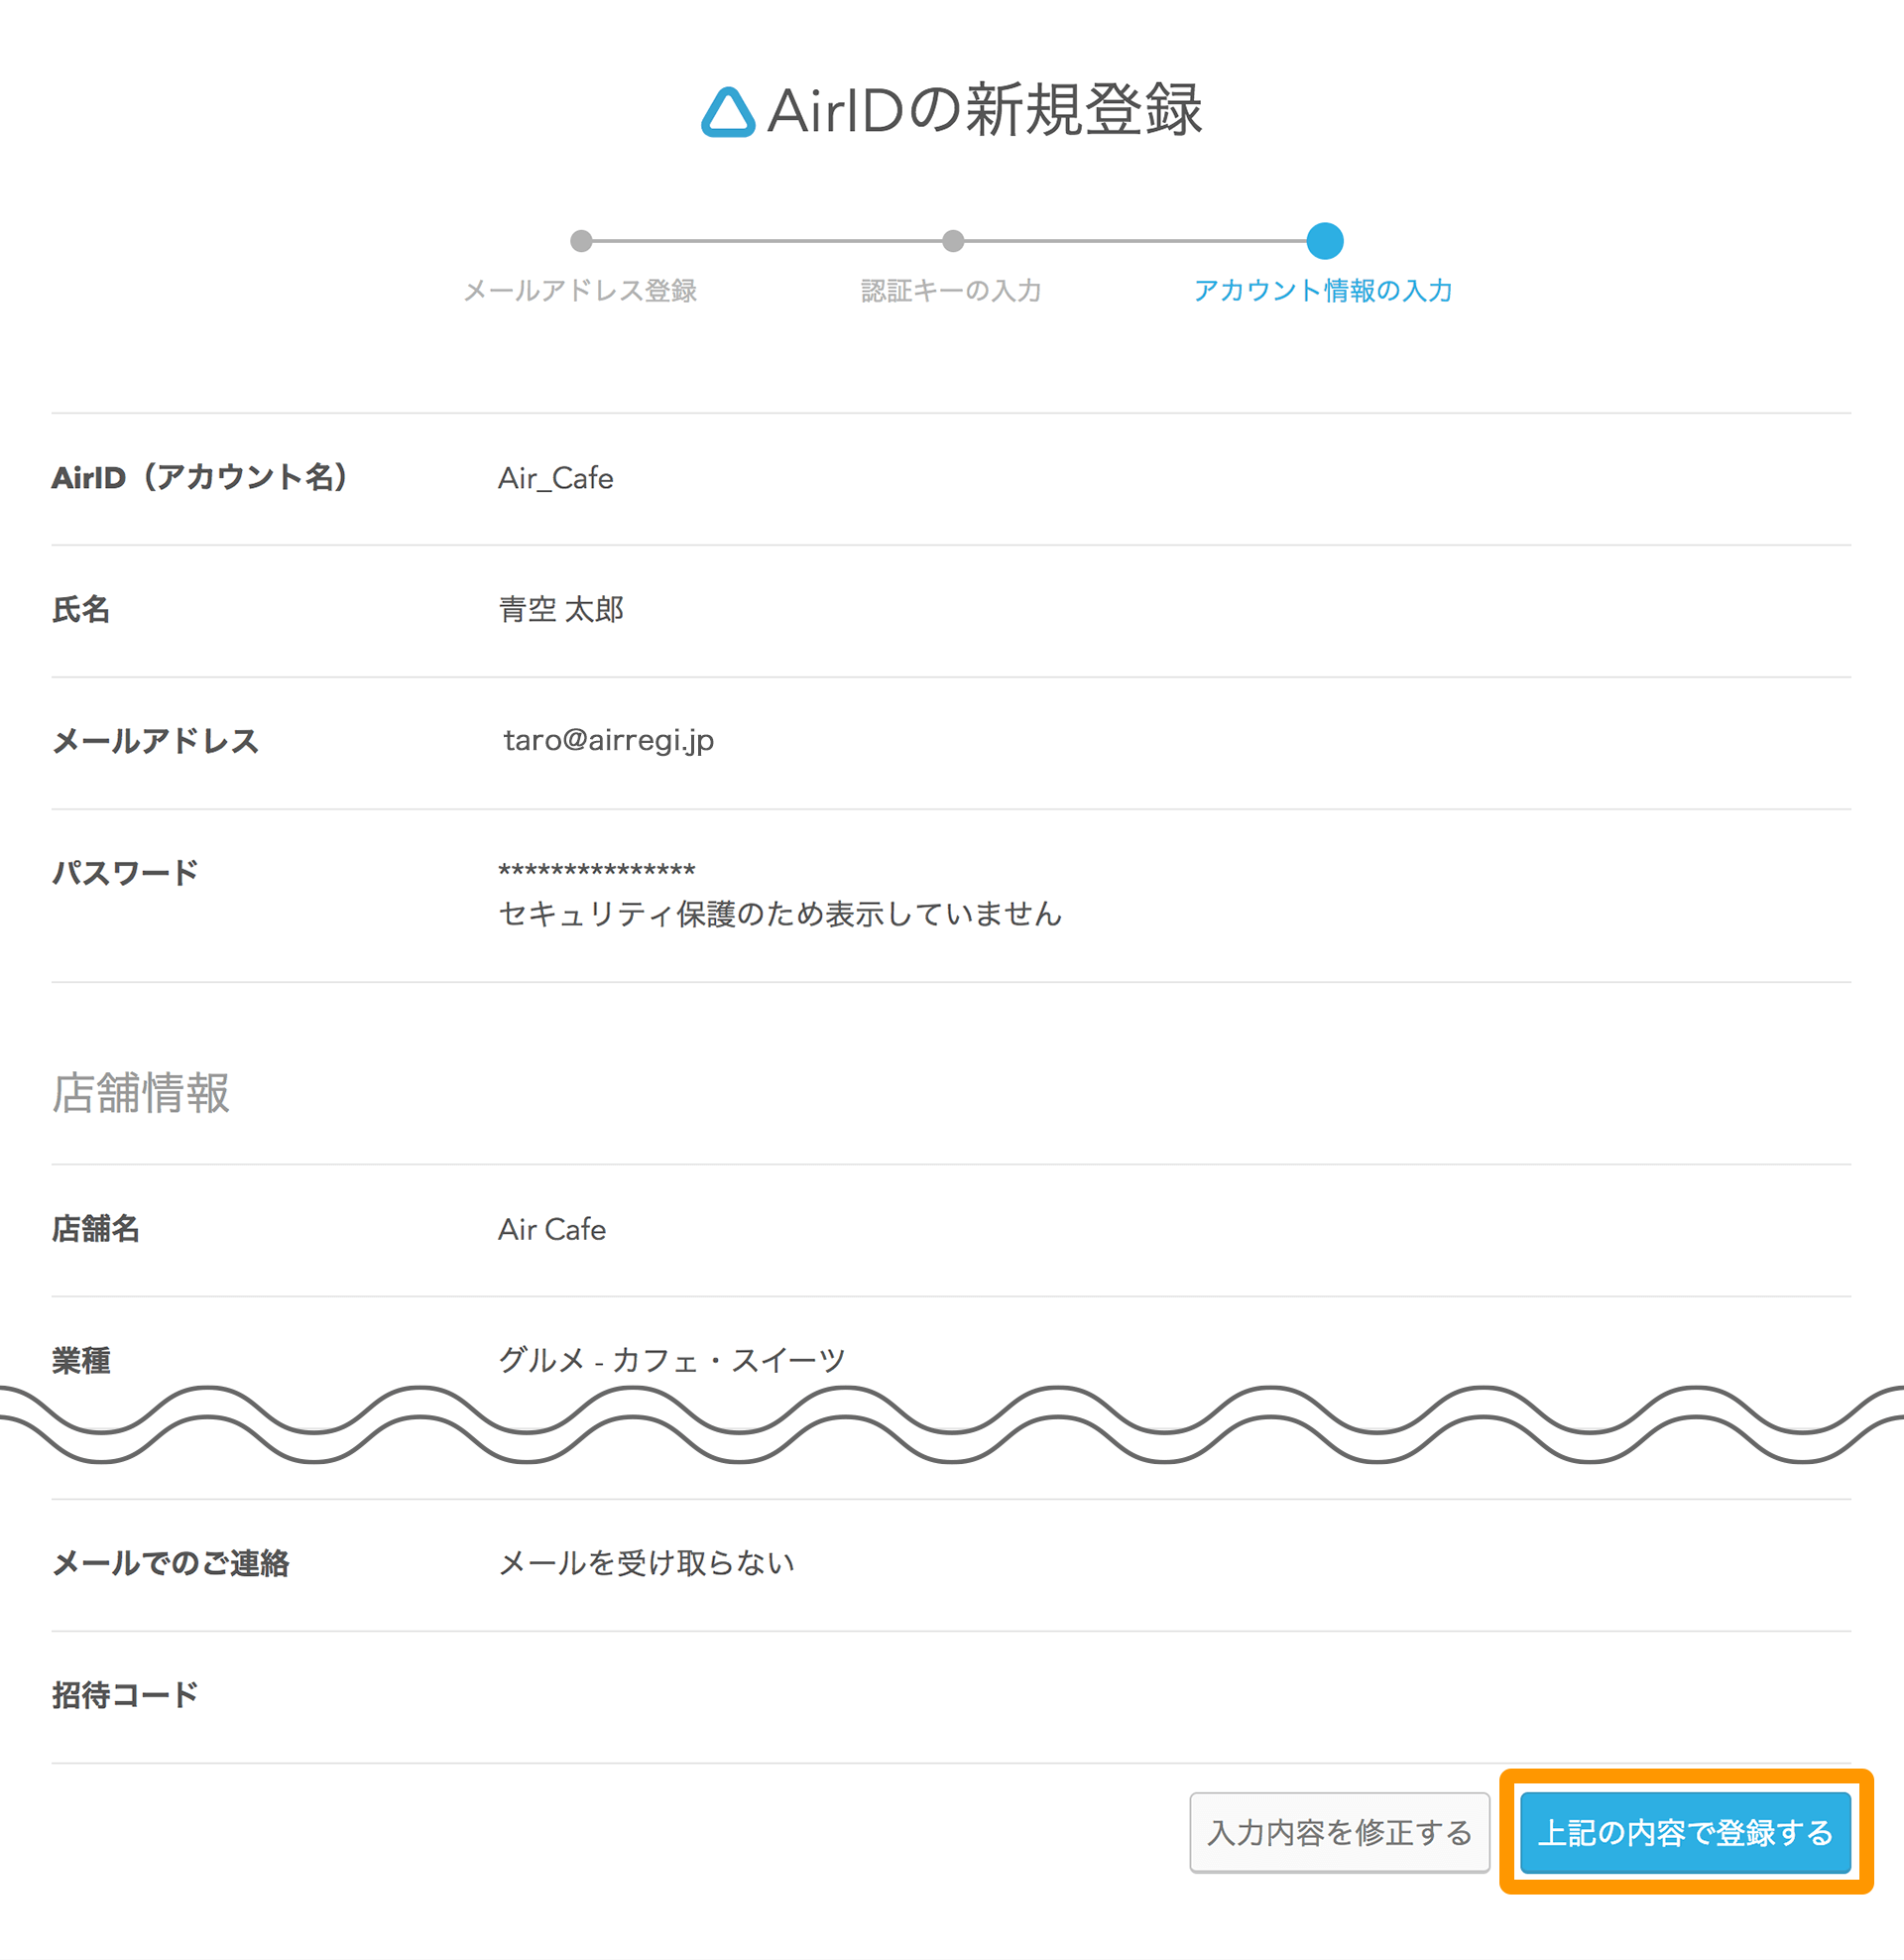
Task: Click the 業種 label
Action: [x=81, y=1361]
